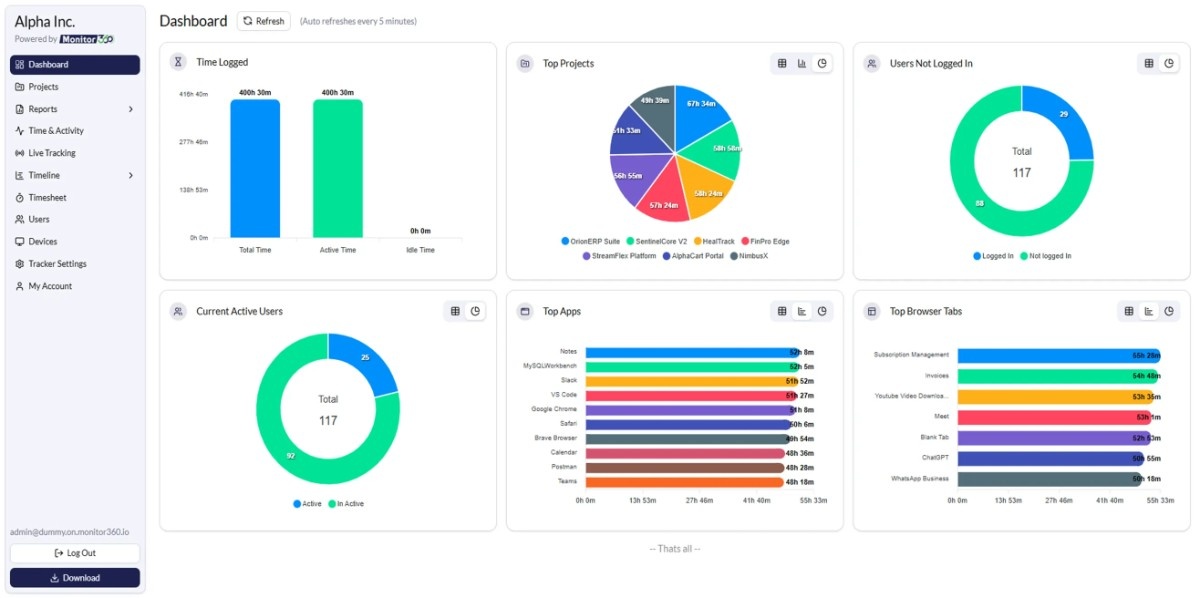Click the hourglass icon beside Time Logged

[178, 62]
